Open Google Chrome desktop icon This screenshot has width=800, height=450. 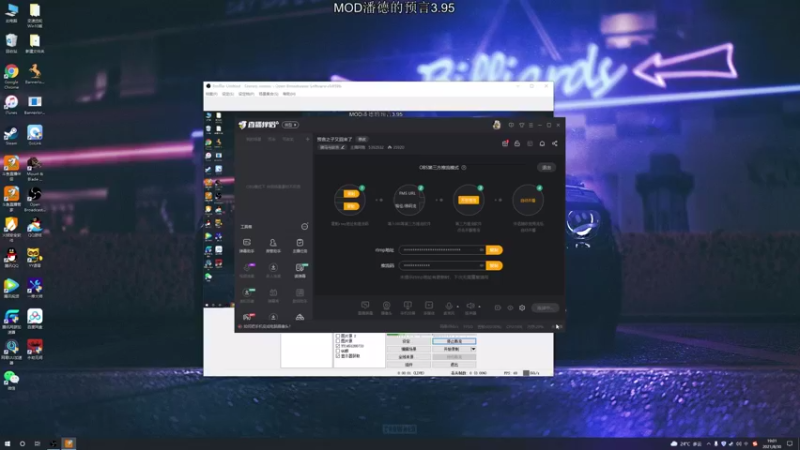point(11,76)
